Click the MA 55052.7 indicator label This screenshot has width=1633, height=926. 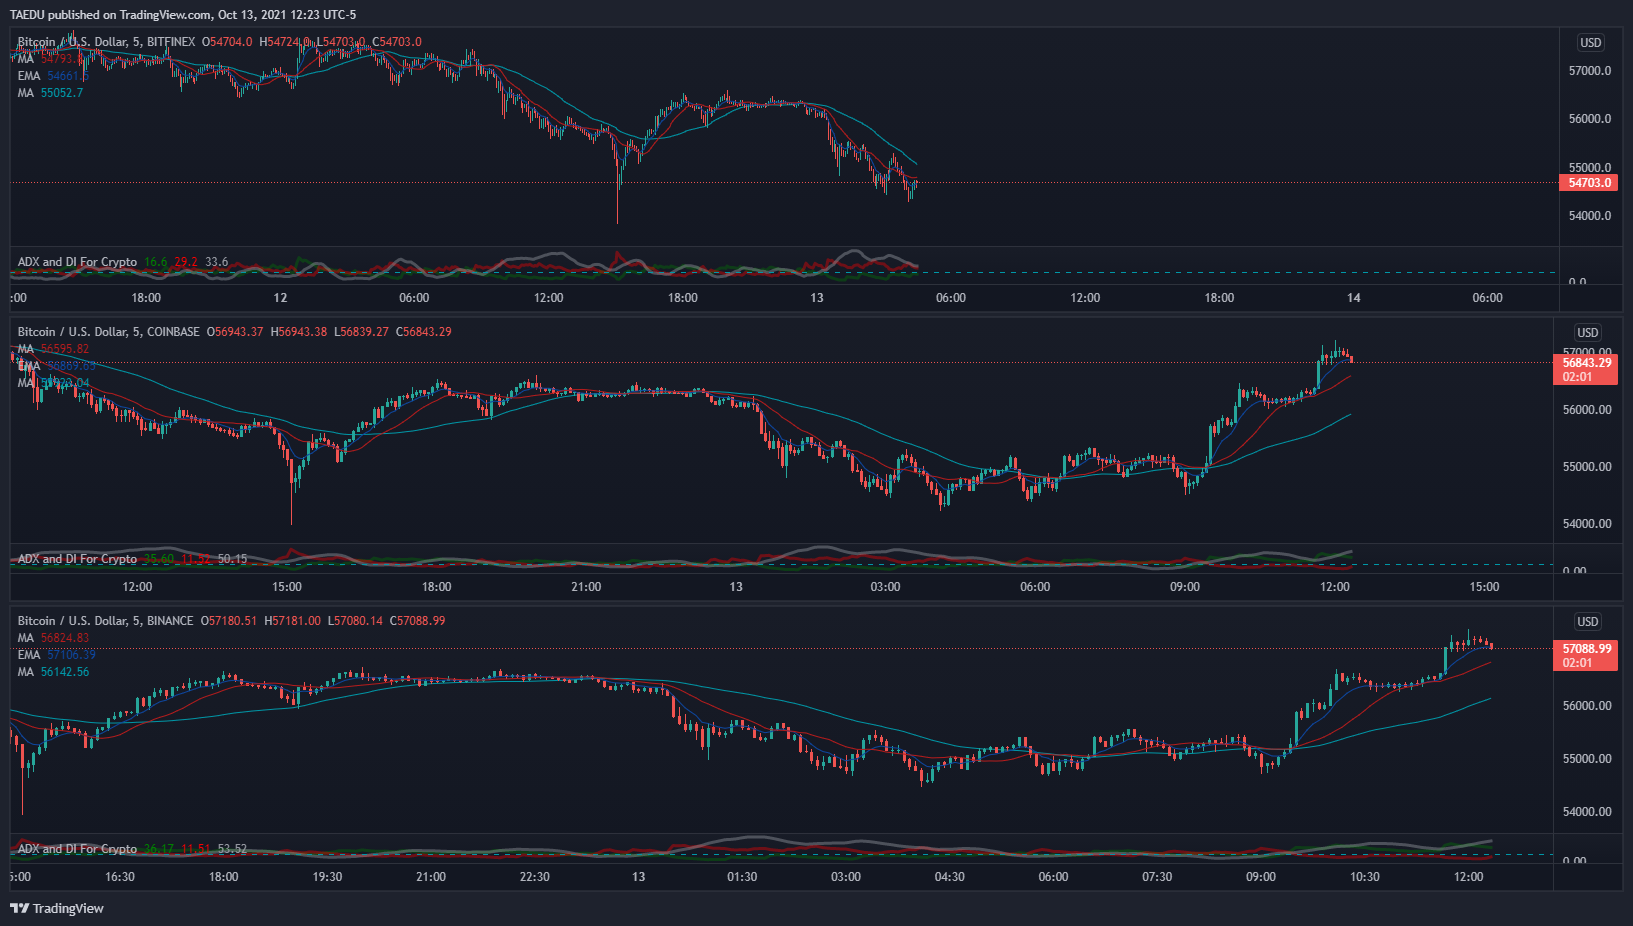click(x=50, y=93)
